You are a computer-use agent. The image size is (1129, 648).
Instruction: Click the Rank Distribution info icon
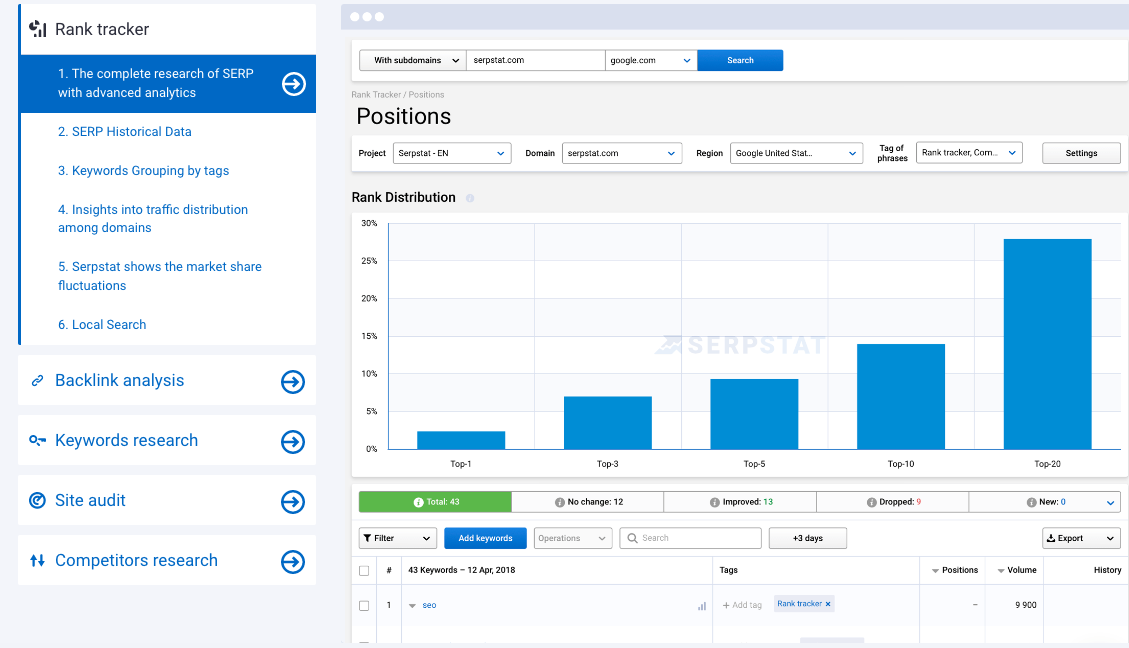(469, 198)
